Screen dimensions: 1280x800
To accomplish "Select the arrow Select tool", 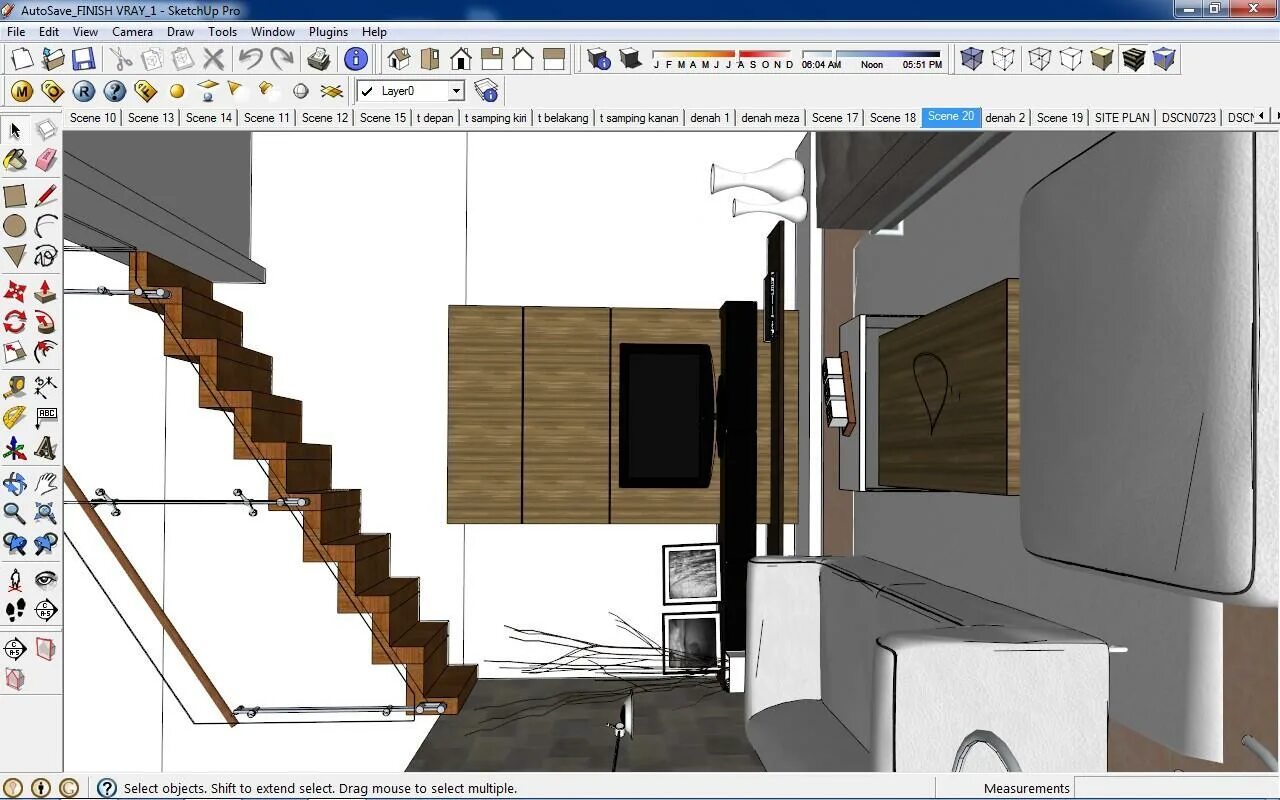I will coord(15,130).
